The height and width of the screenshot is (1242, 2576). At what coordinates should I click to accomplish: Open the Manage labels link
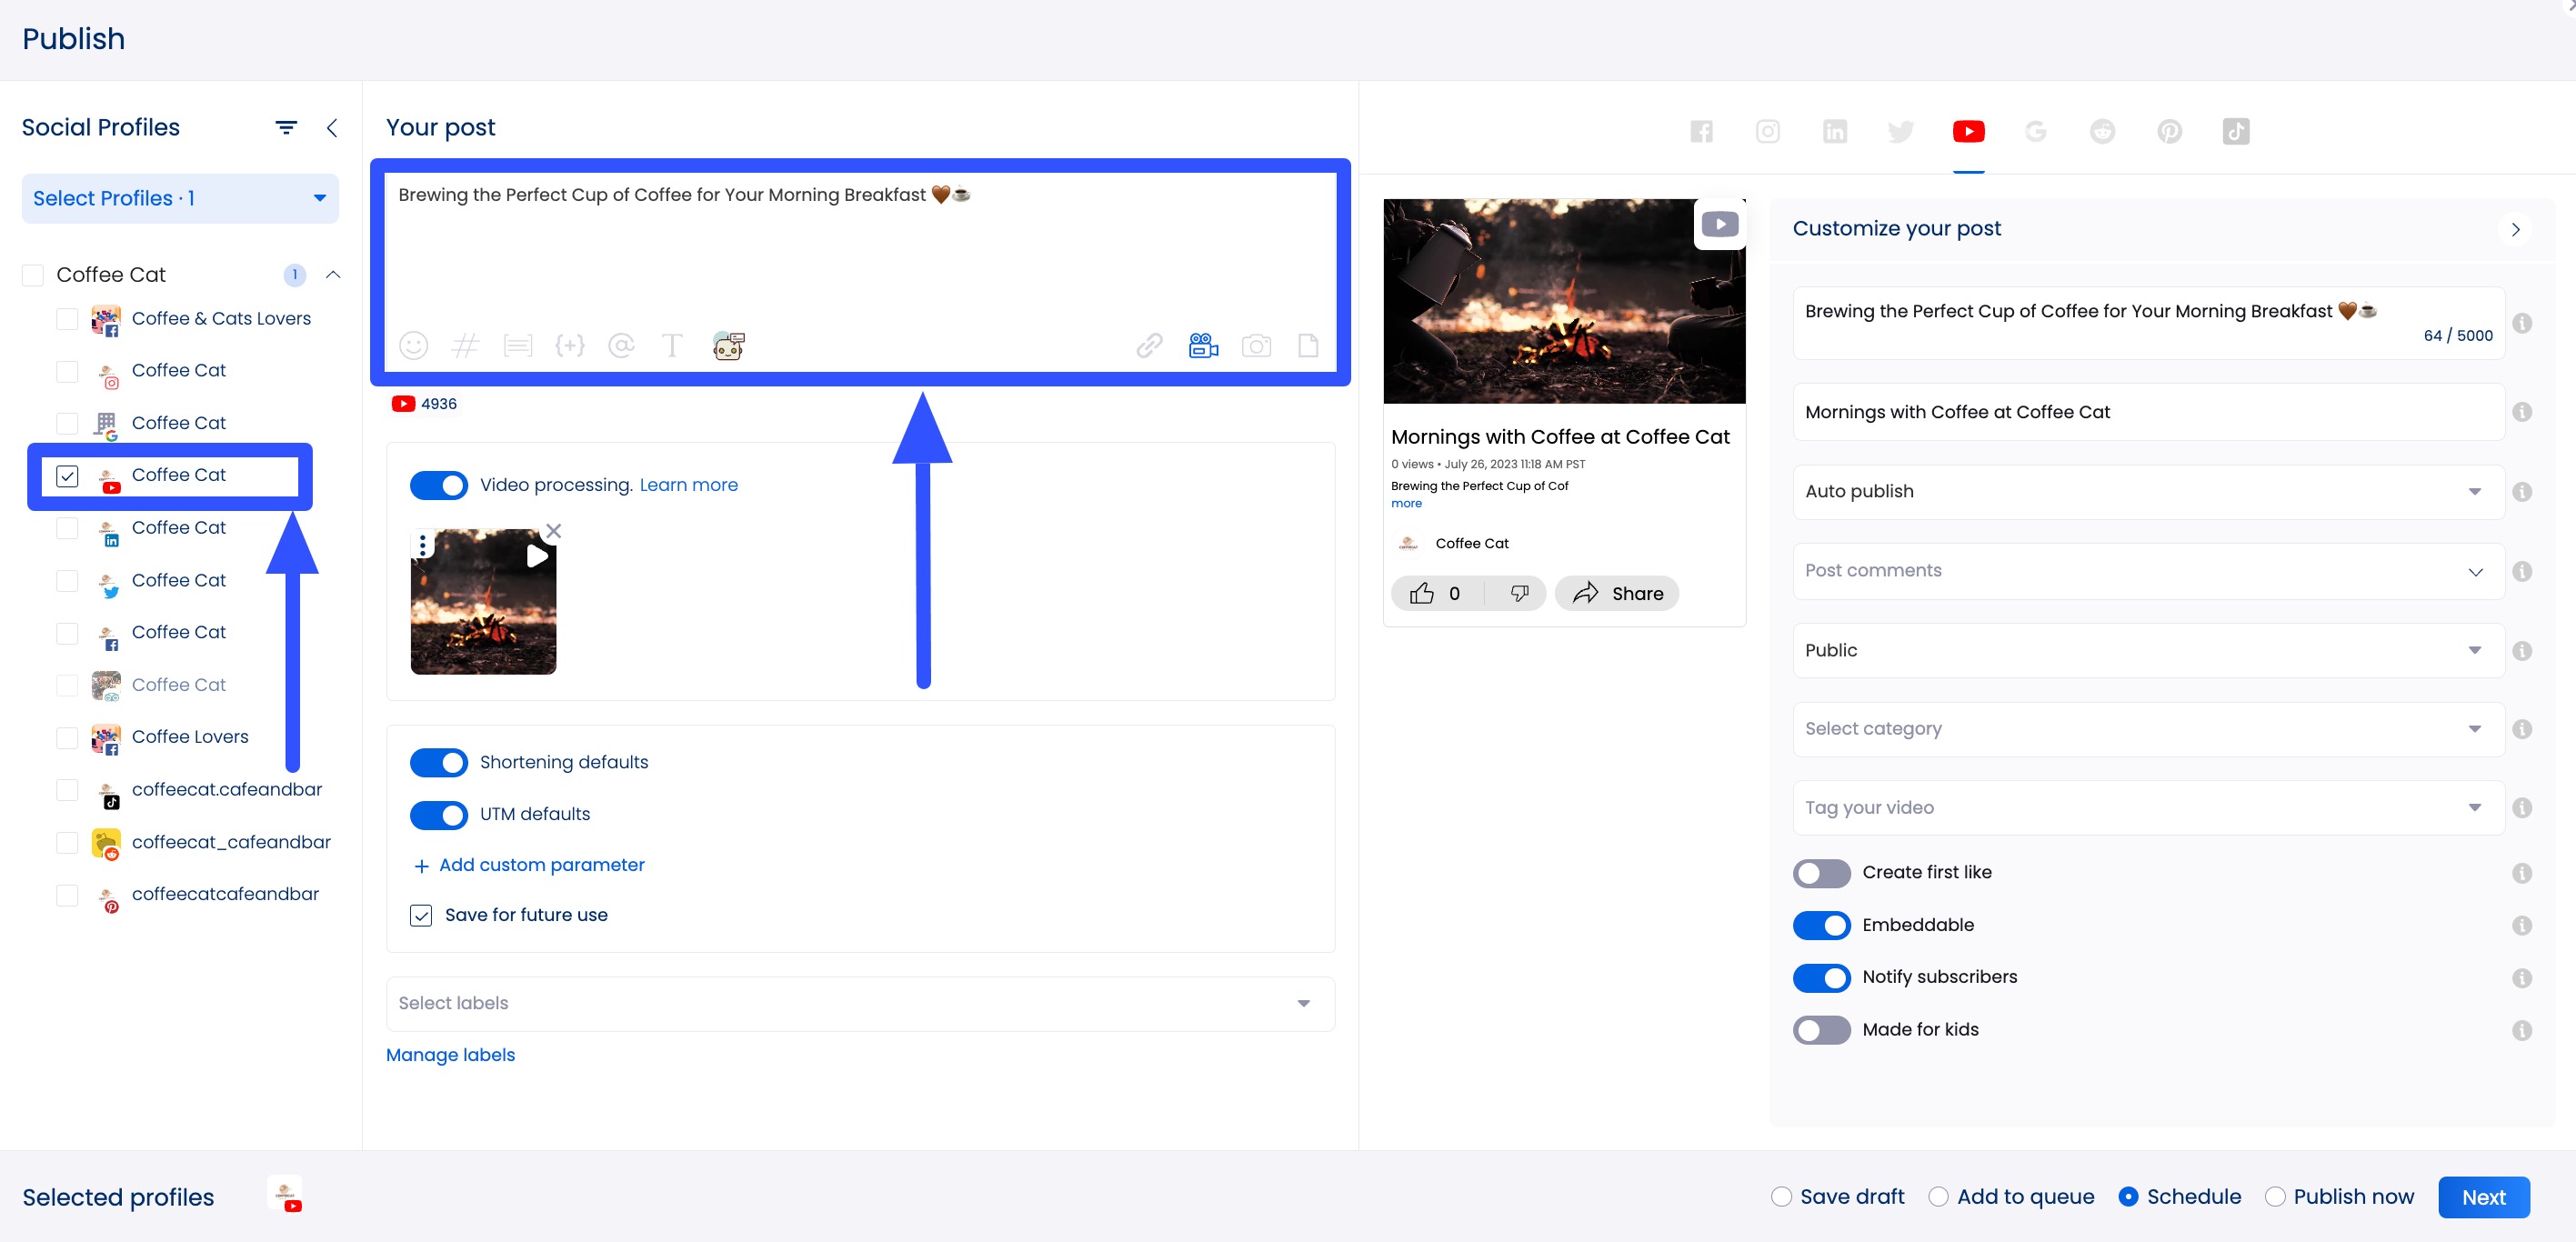coord(450,1055)
